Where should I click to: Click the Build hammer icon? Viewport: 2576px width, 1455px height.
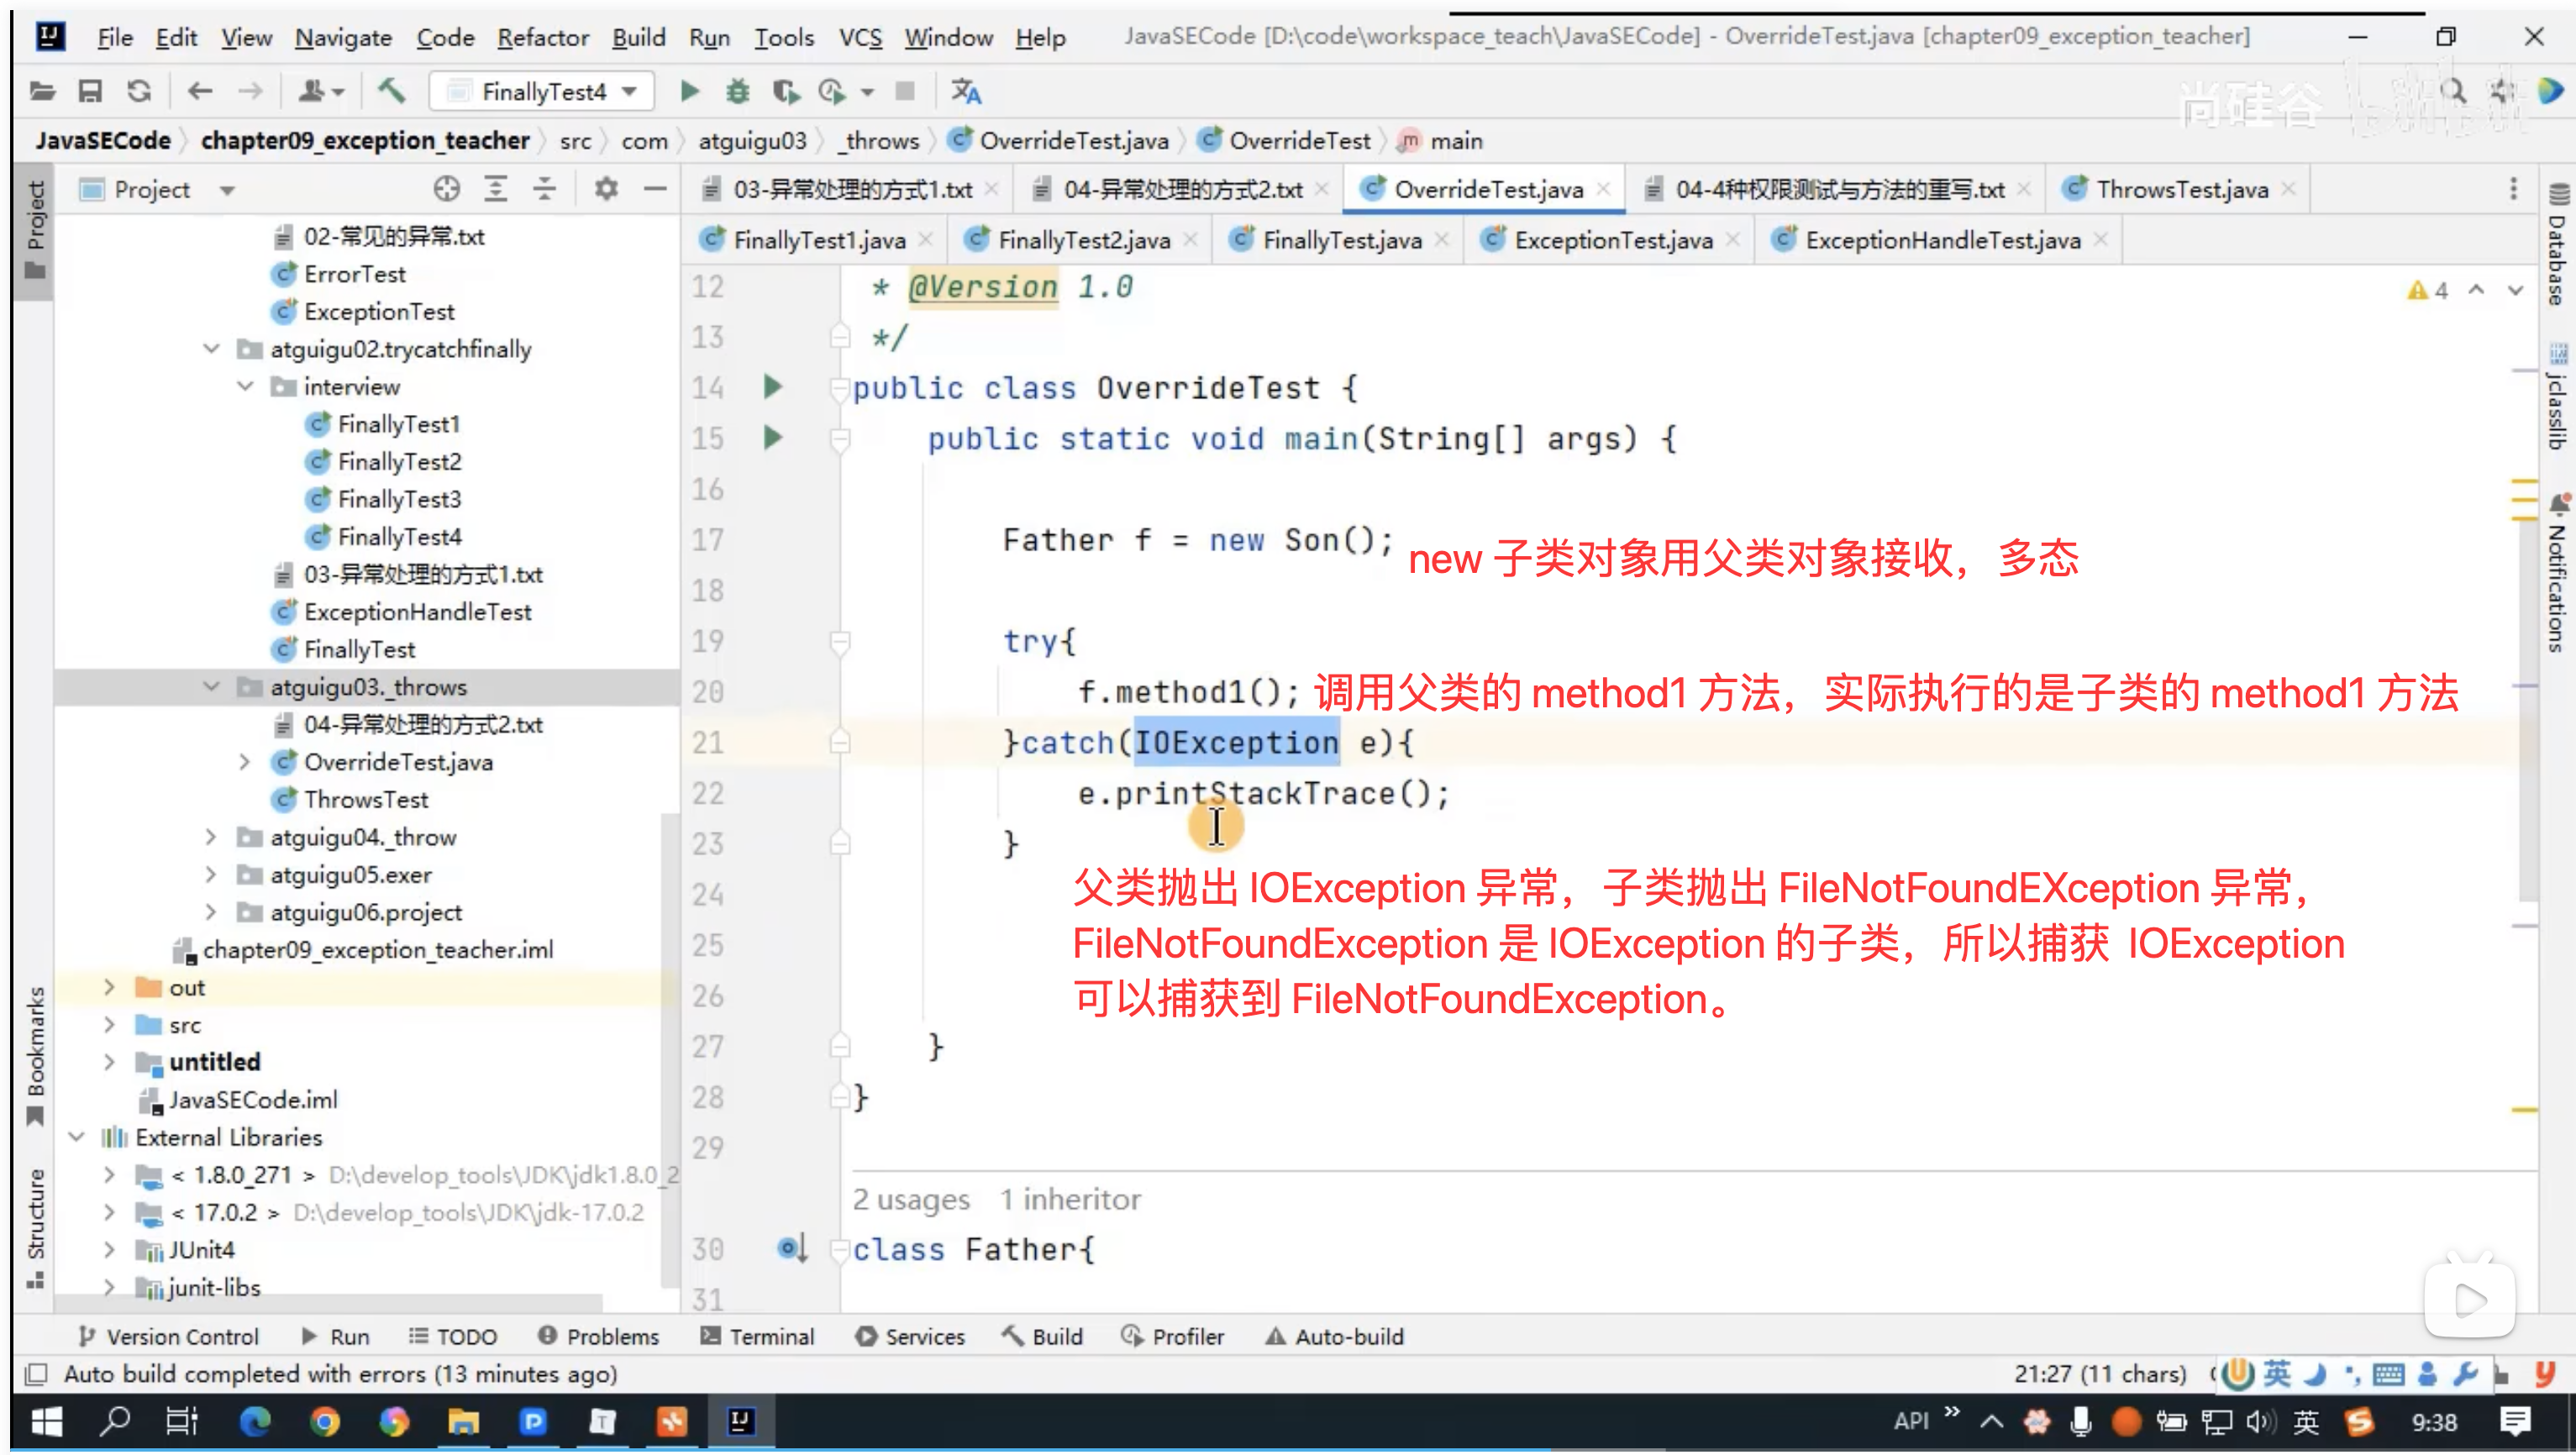(x=391, y=92)
